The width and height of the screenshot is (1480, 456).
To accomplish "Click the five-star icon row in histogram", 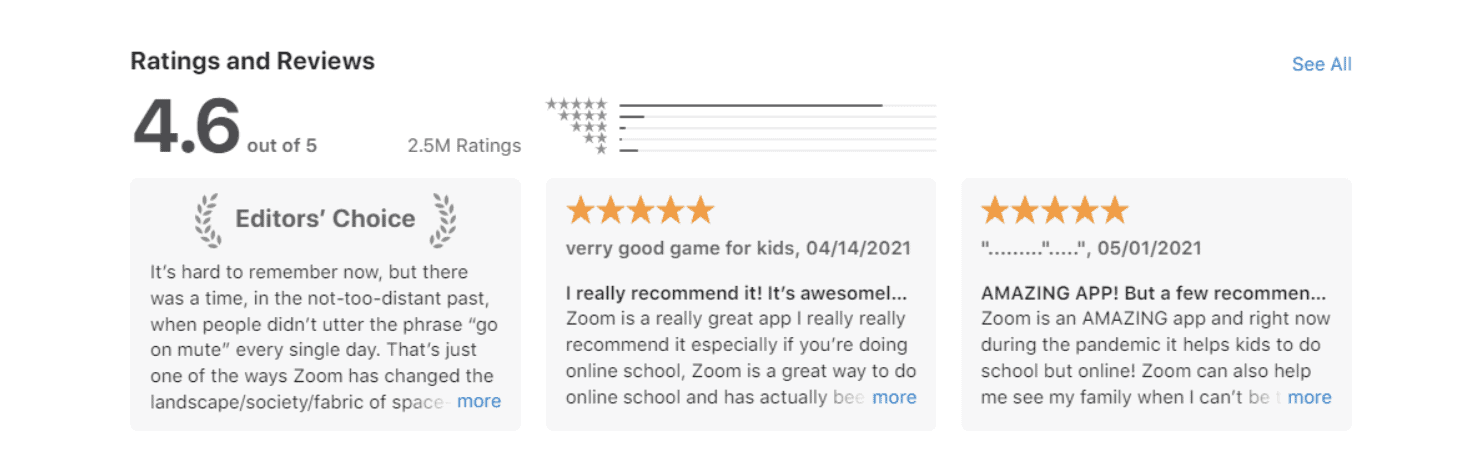I will [576, 104].
